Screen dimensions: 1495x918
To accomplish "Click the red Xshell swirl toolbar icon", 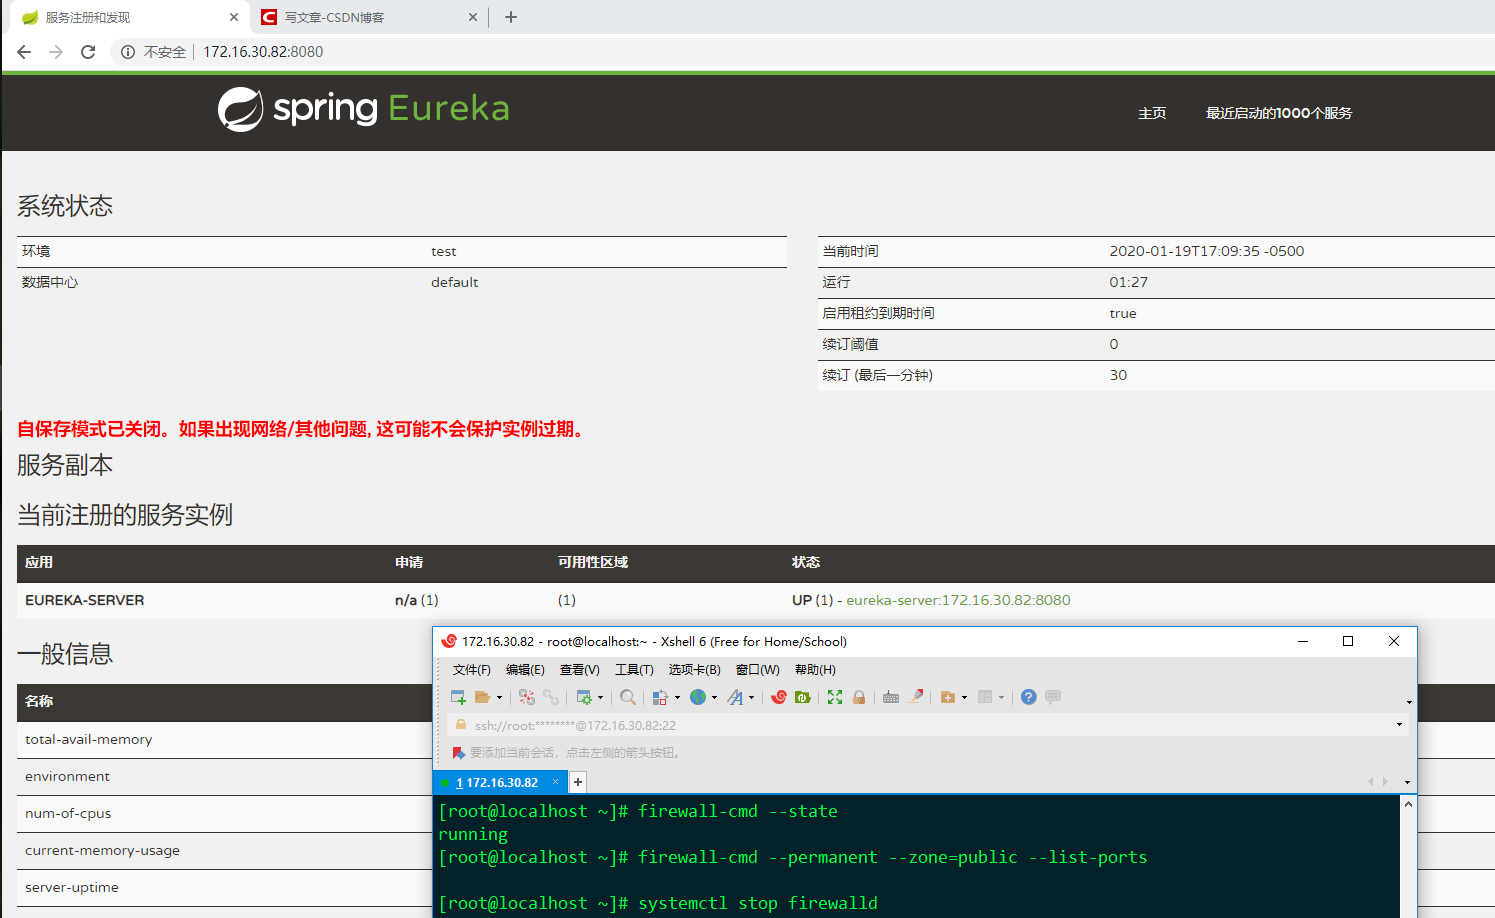I will point(779,697).
